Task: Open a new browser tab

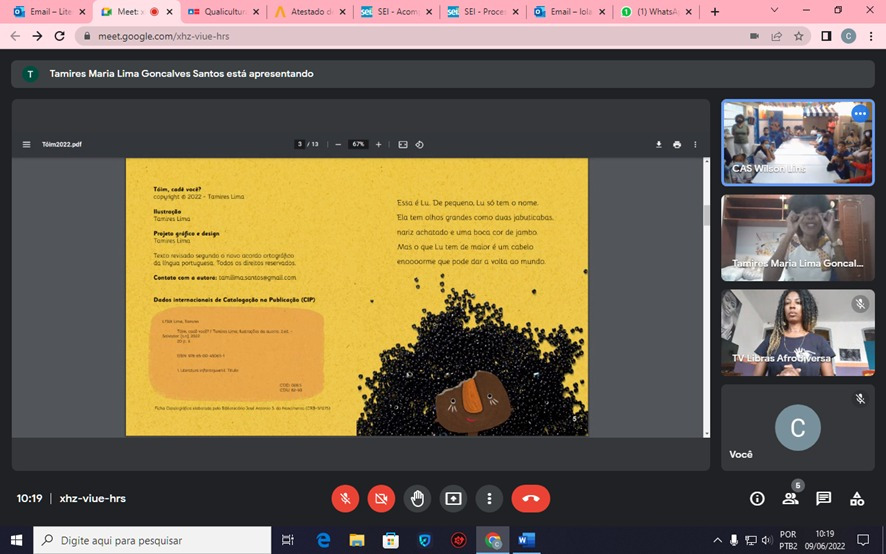Action: [715, 11]
